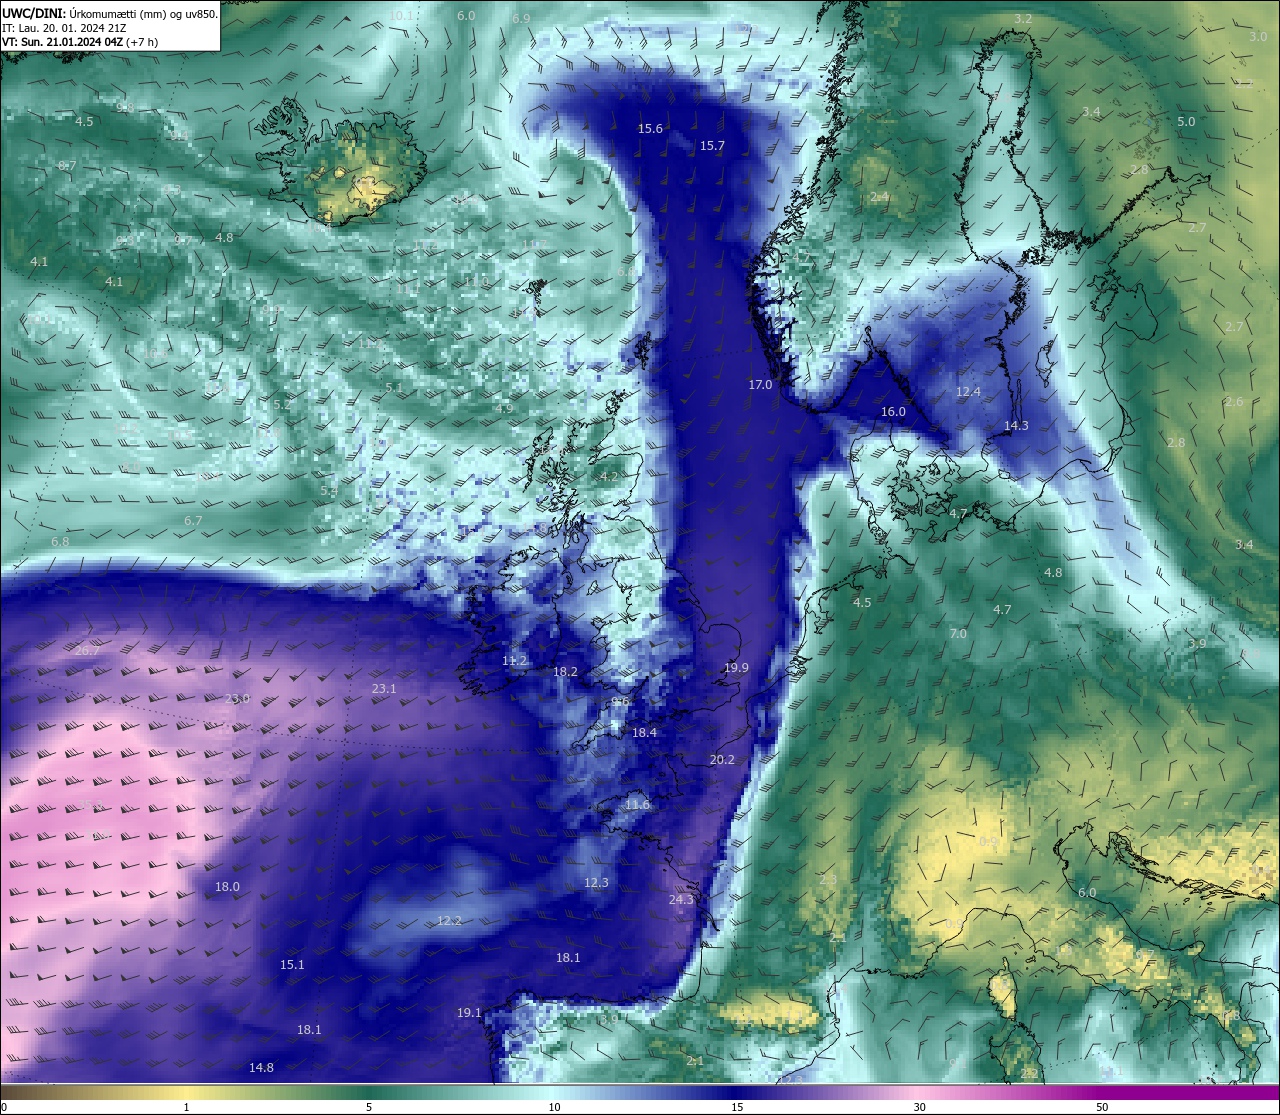This screenshot has height=1115, width=1280.
Task: Click the 11.6 value on the map
Action: tap(637, 805)
